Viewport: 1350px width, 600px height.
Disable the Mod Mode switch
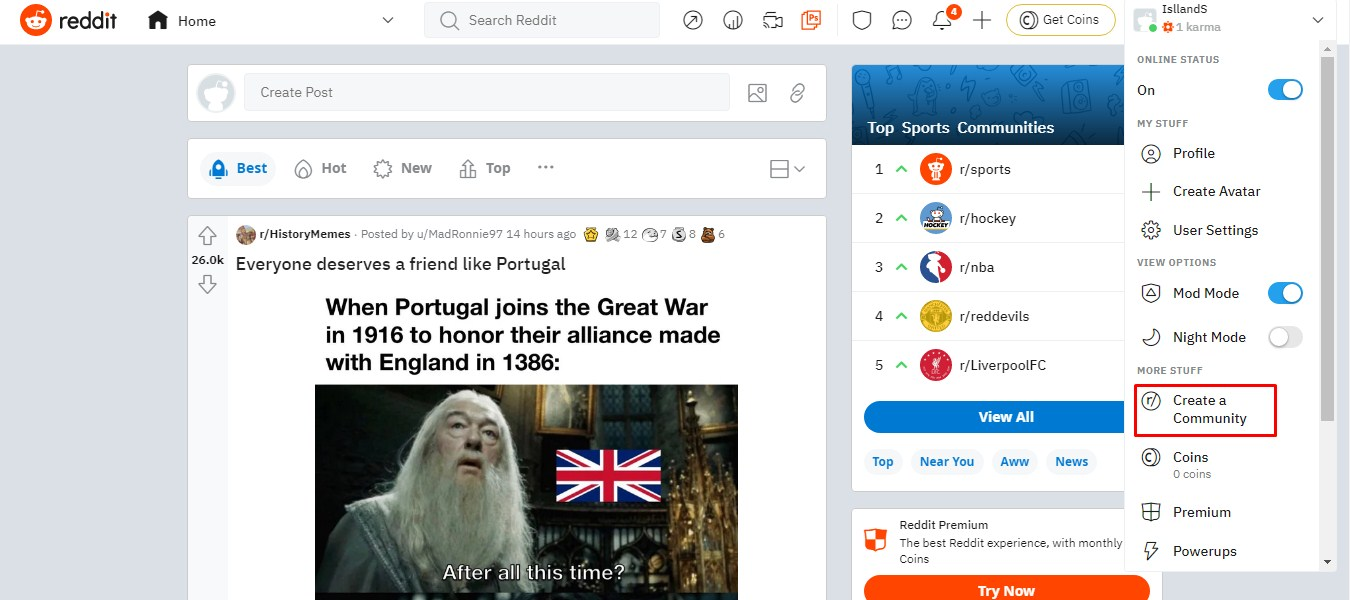coord(1285,293)
